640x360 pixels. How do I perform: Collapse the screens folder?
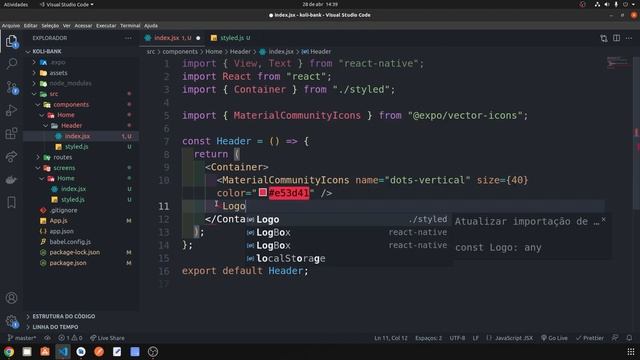[x=38, y=168]
